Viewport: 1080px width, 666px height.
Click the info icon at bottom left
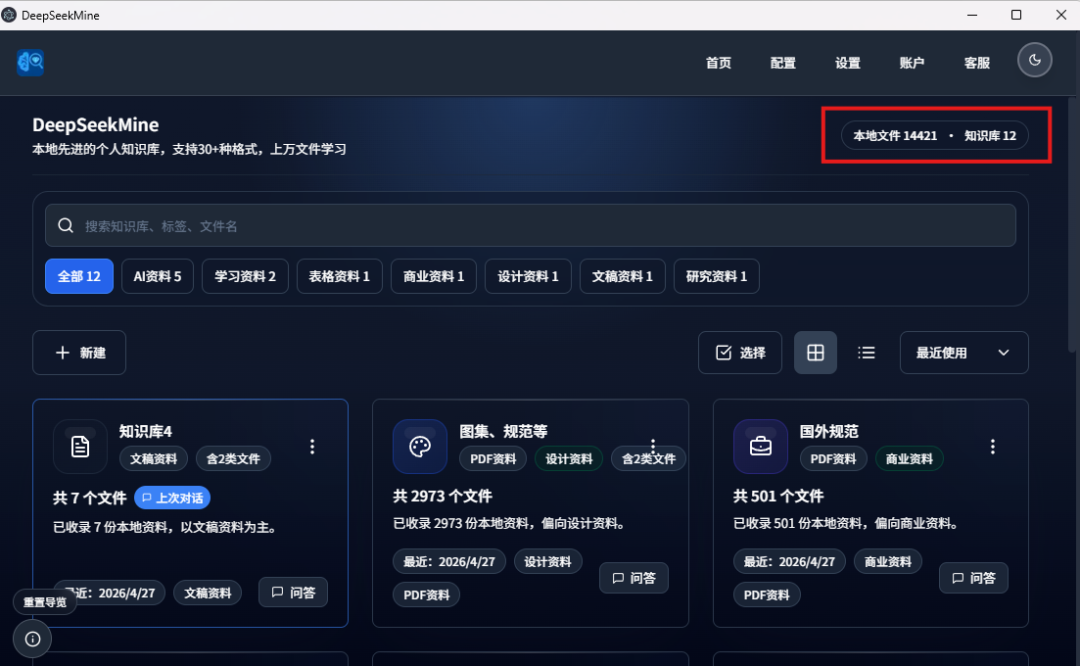click(32, 639)
